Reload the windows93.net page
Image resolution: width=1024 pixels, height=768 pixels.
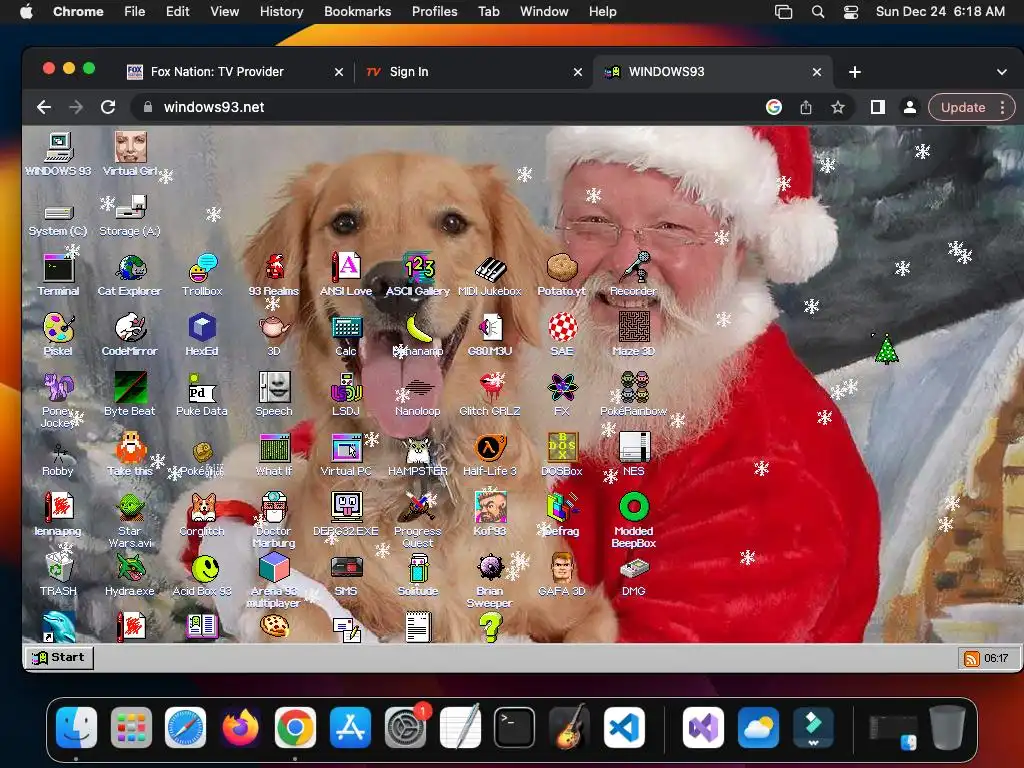108,107
